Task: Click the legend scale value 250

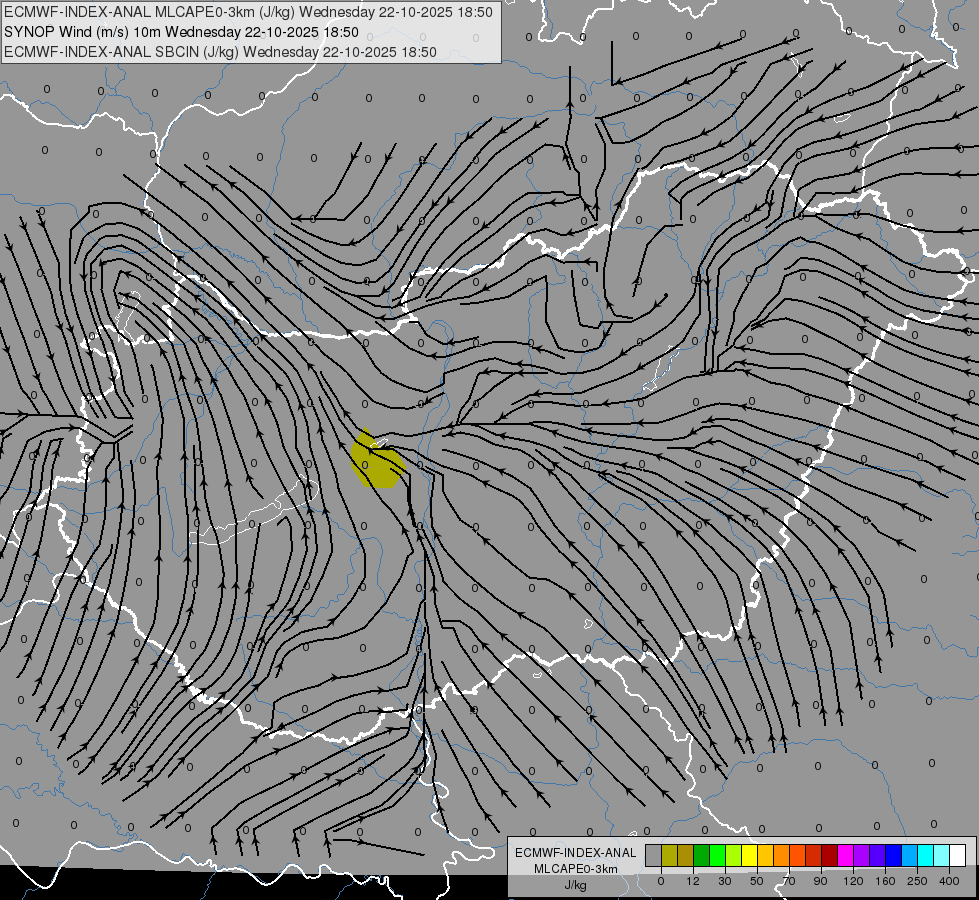Action: pos(917,881)
